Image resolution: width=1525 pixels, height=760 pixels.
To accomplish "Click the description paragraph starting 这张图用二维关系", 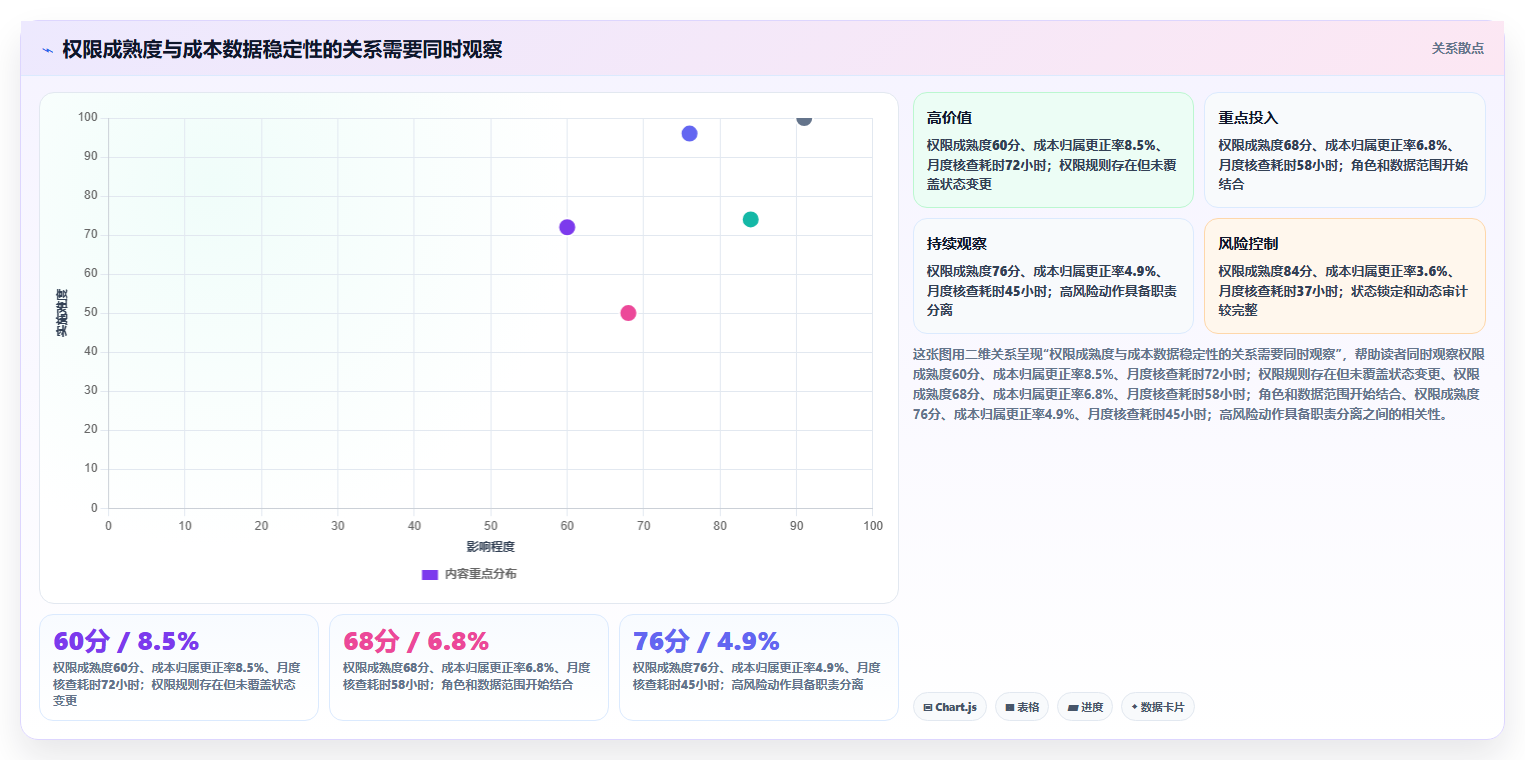I will click(1199, 384).
